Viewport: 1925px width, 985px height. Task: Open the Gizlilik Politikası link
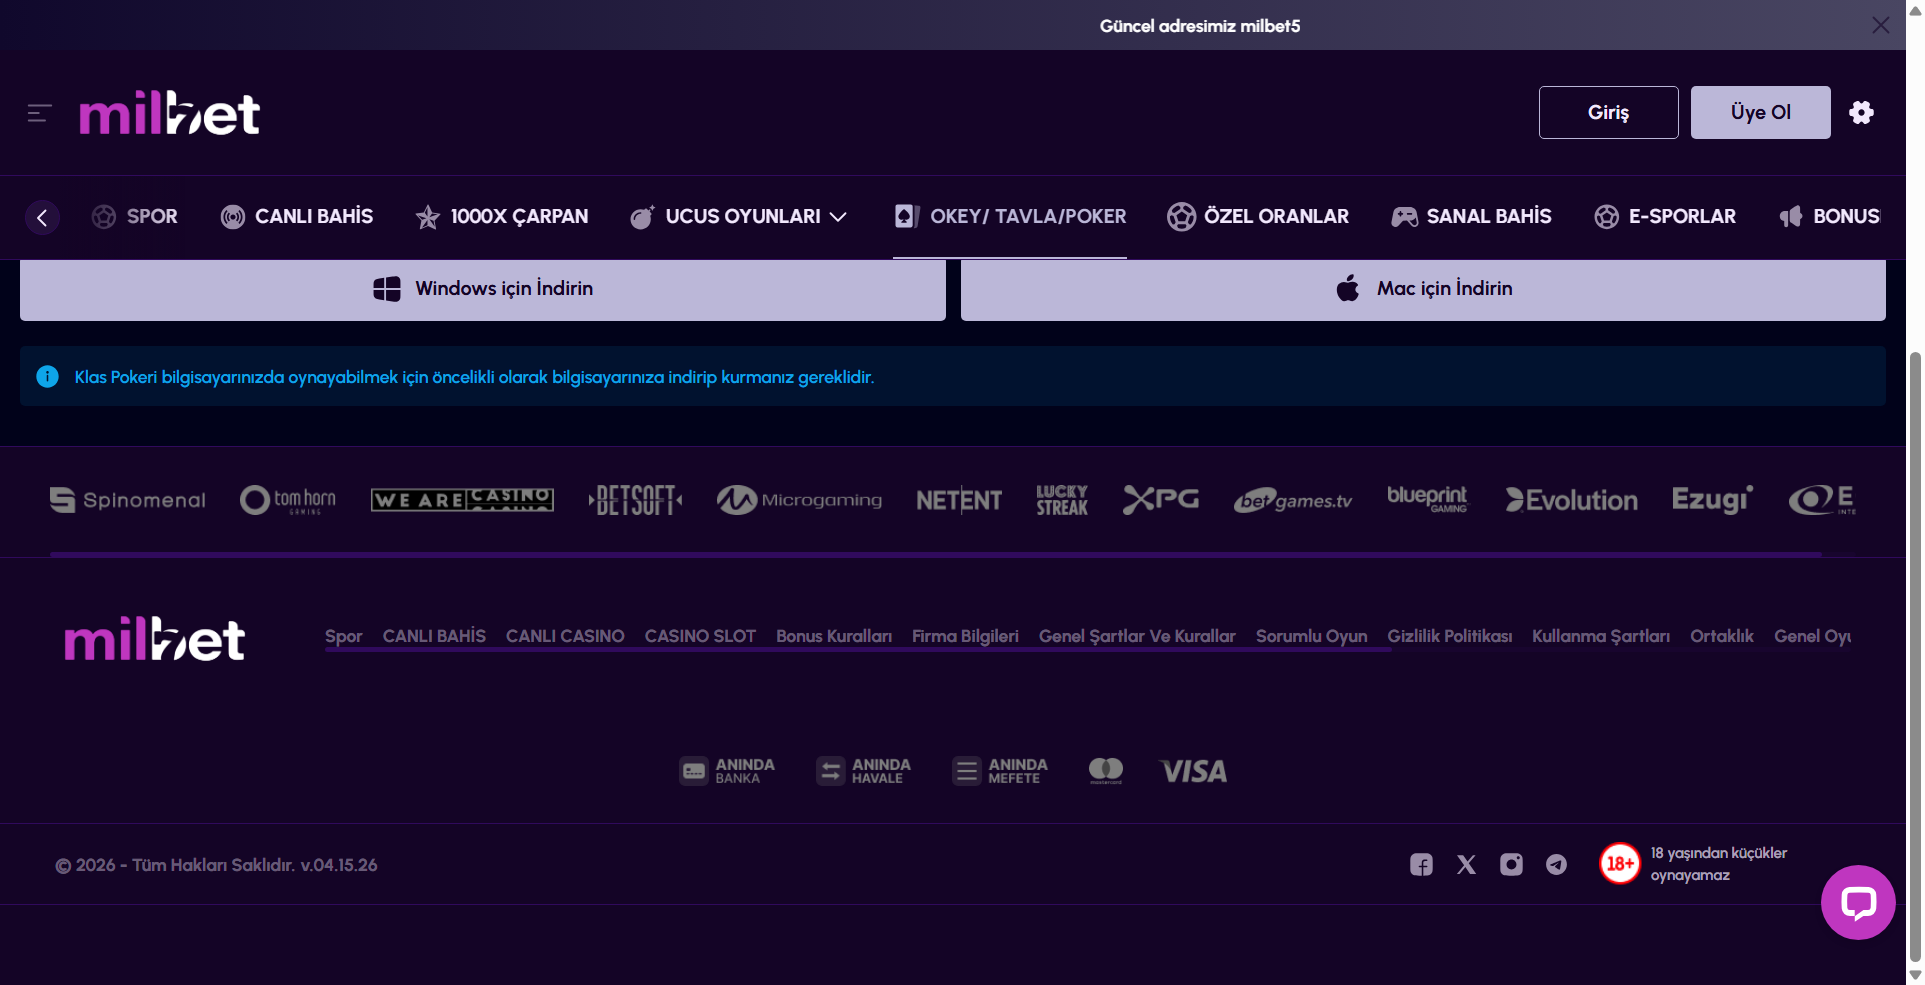[x=1449, y=636]
